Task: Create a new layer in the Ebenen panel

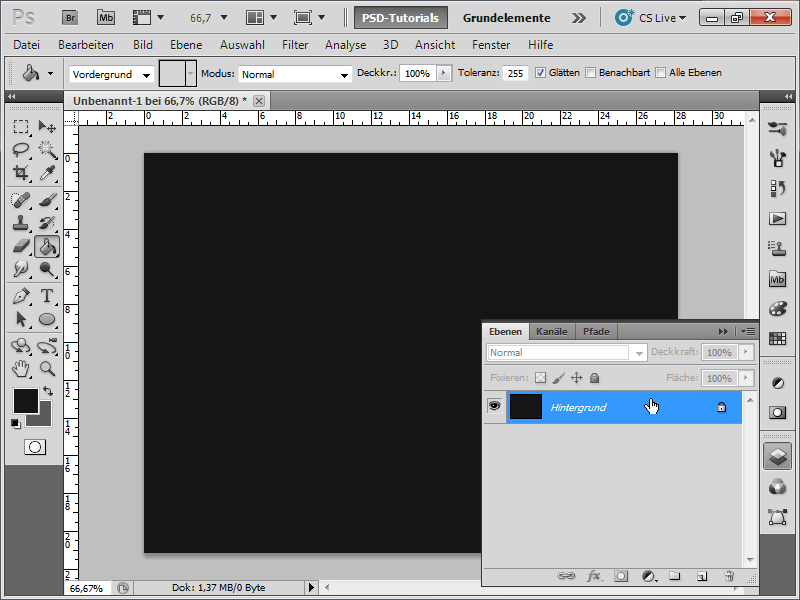Action: point(702,576)
